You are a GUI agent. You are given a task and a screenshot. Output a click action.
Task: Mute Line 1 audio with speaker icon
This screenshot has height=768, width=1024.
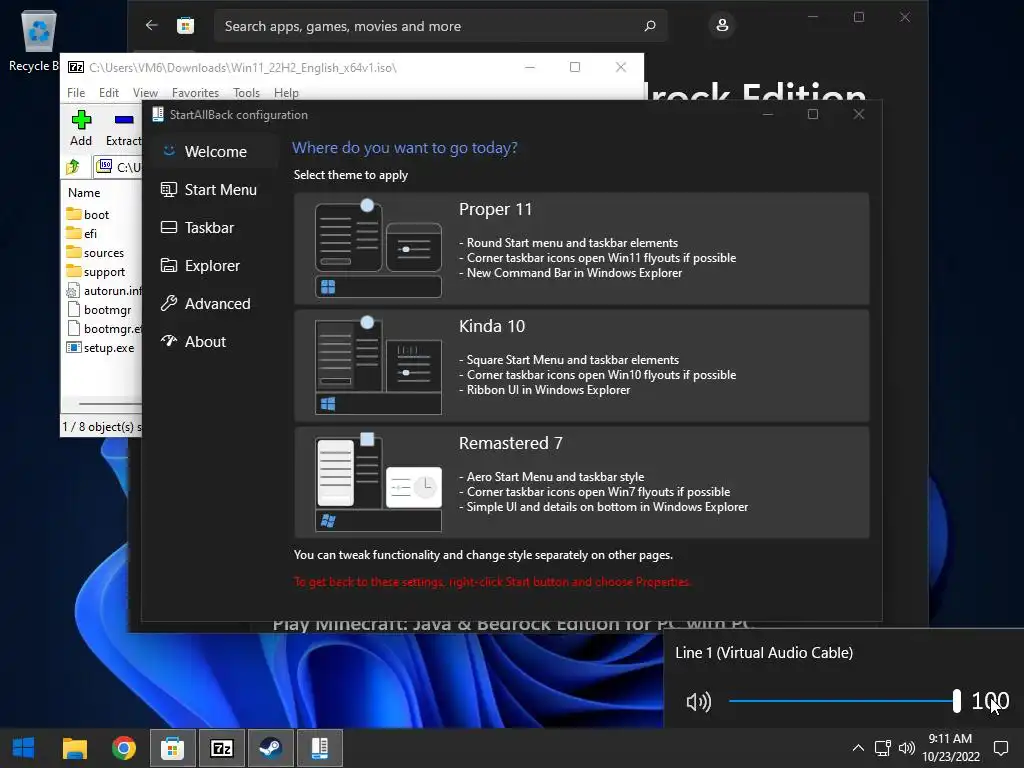click(698, 701)
